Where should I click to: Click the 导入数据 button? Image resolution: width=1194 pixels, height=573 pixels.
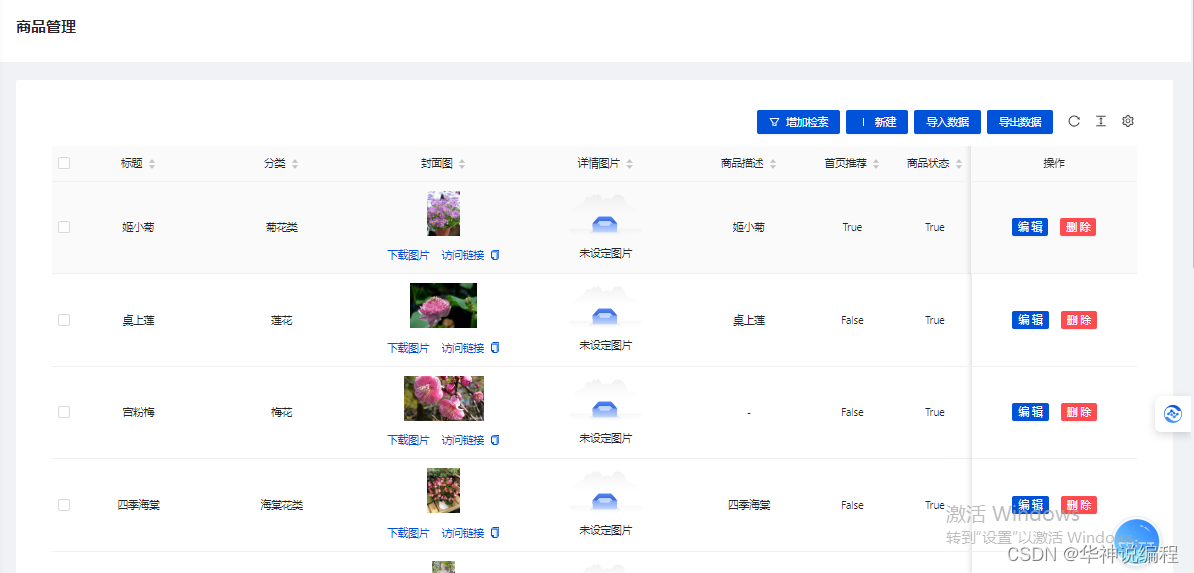[947, 122]
